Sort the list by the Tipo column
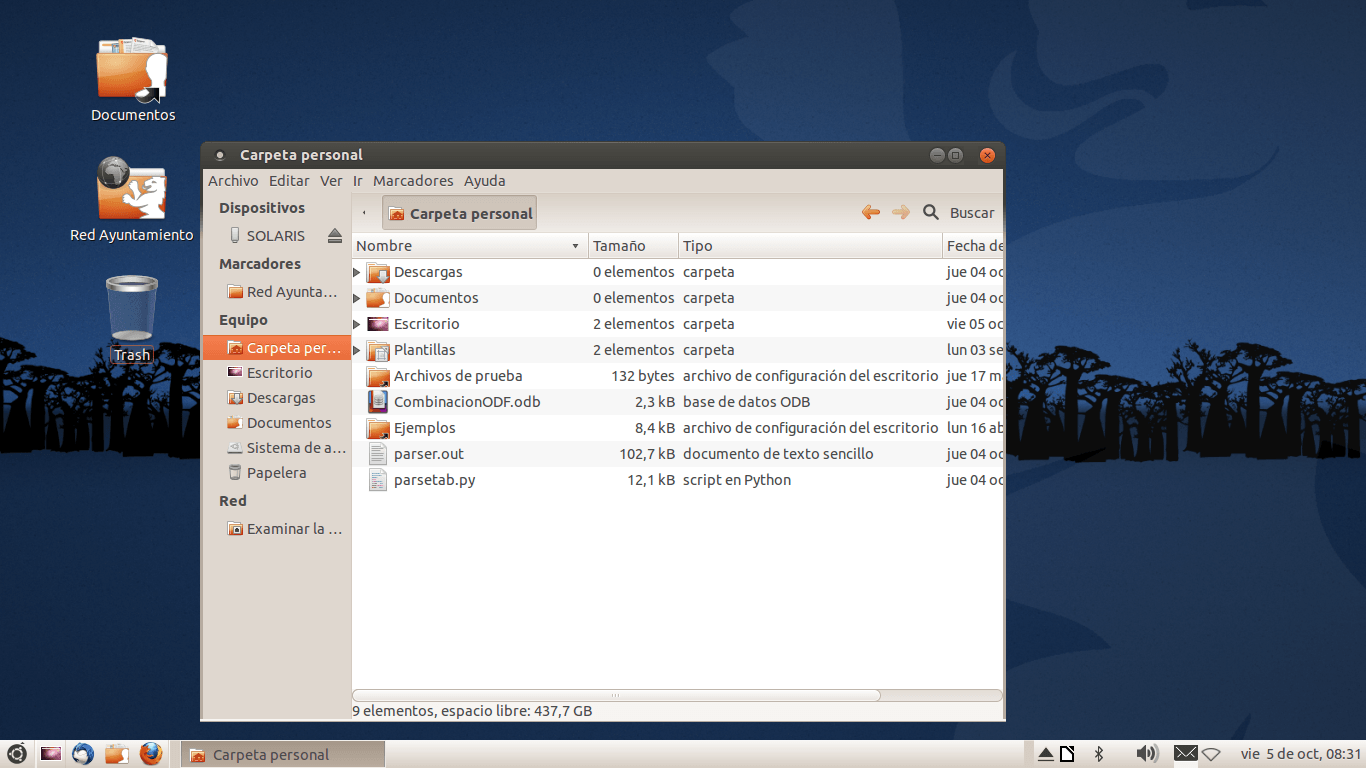Screen dimensions: 1366x768 811,246
